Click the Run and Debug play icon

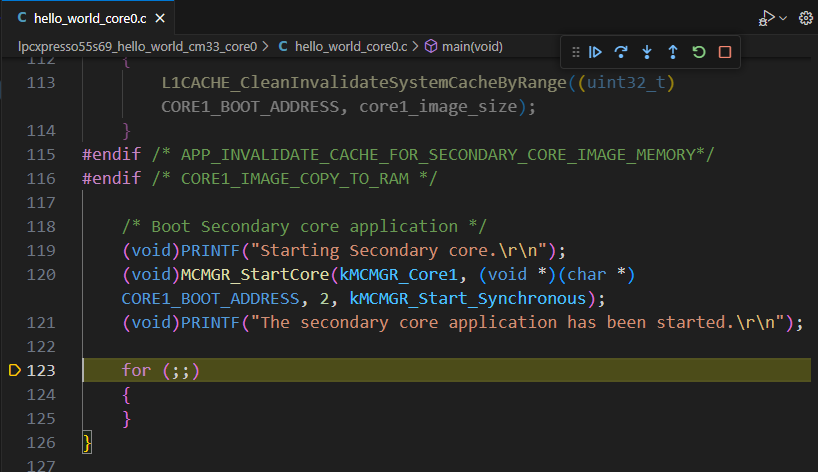[766, 18]
